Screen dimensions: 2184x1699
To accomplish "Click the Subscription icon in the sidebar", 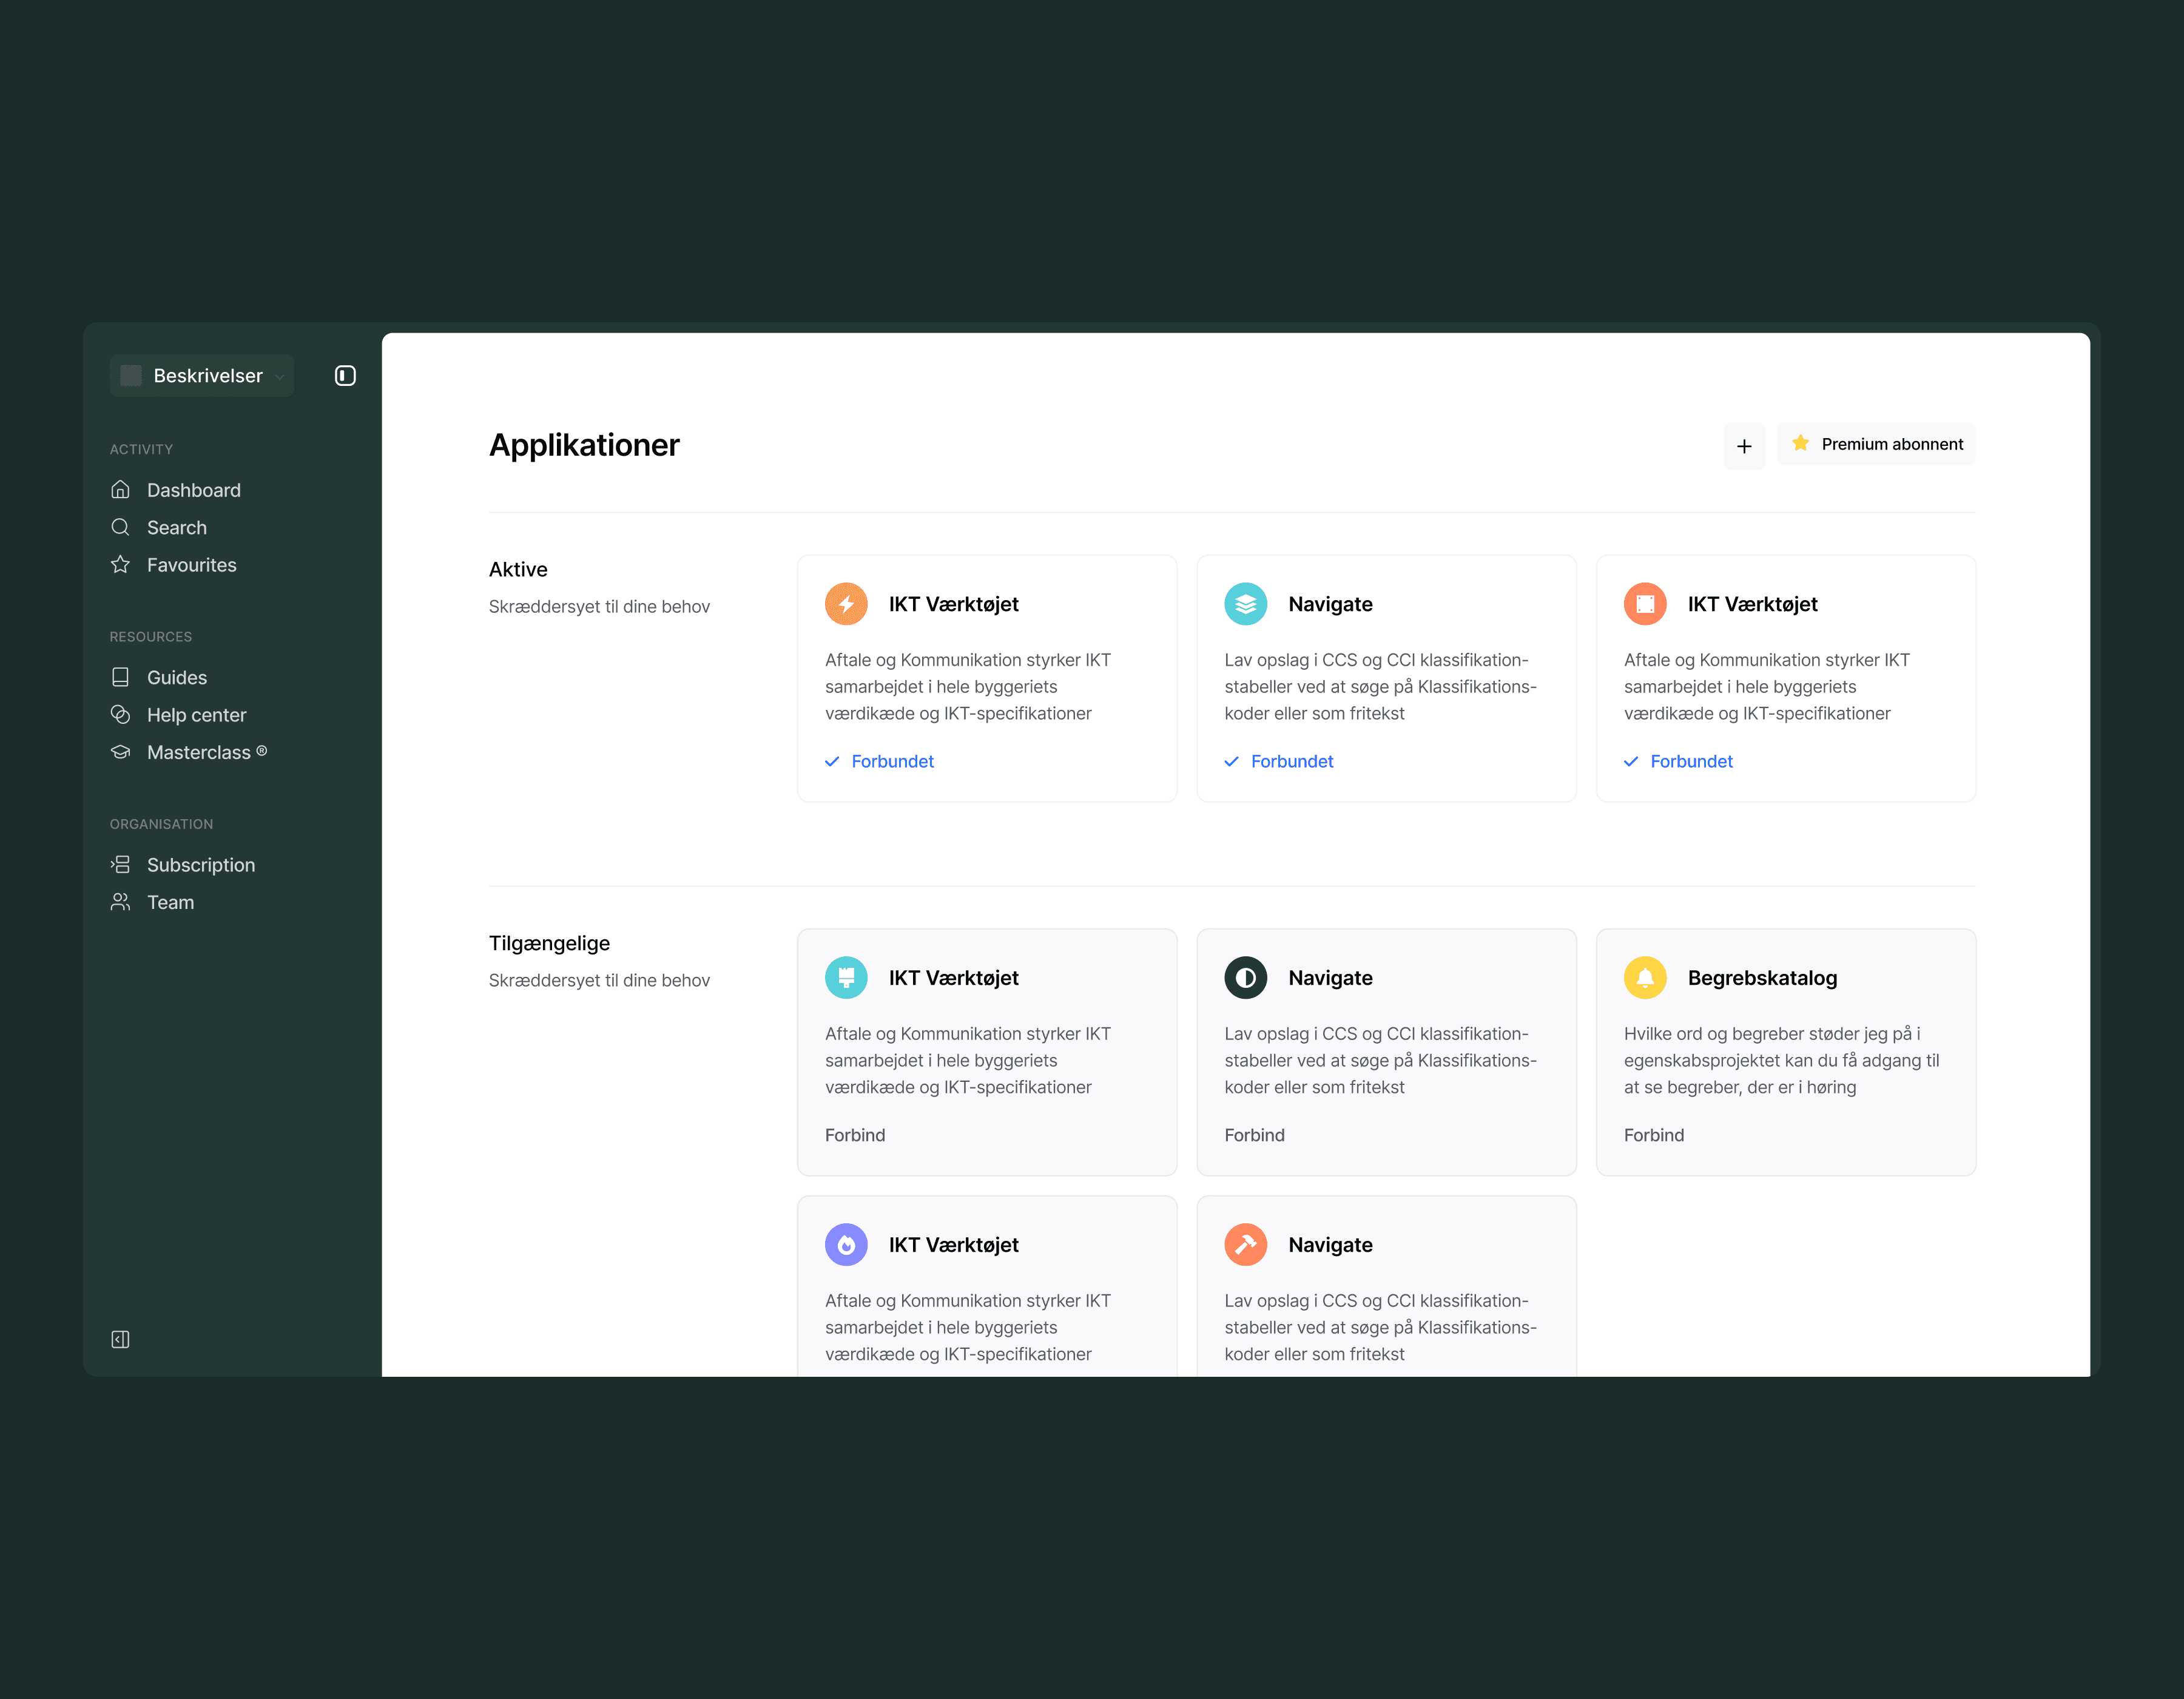I will pos(121,865).
